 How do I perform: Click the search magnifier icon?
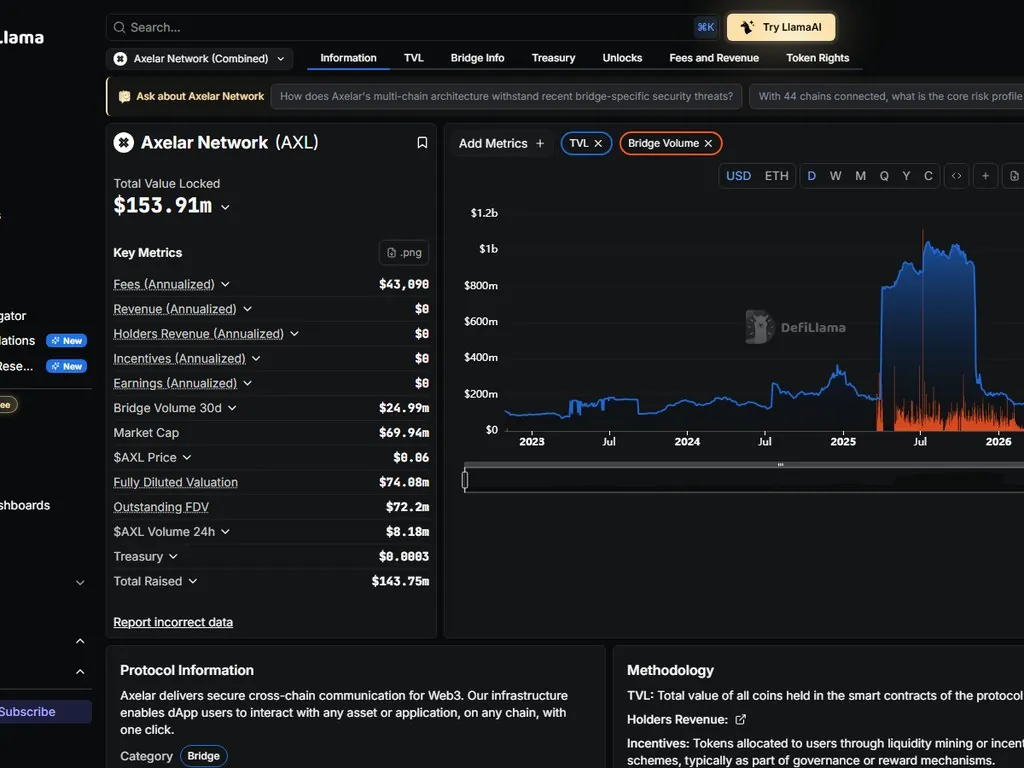coord(119,27)
